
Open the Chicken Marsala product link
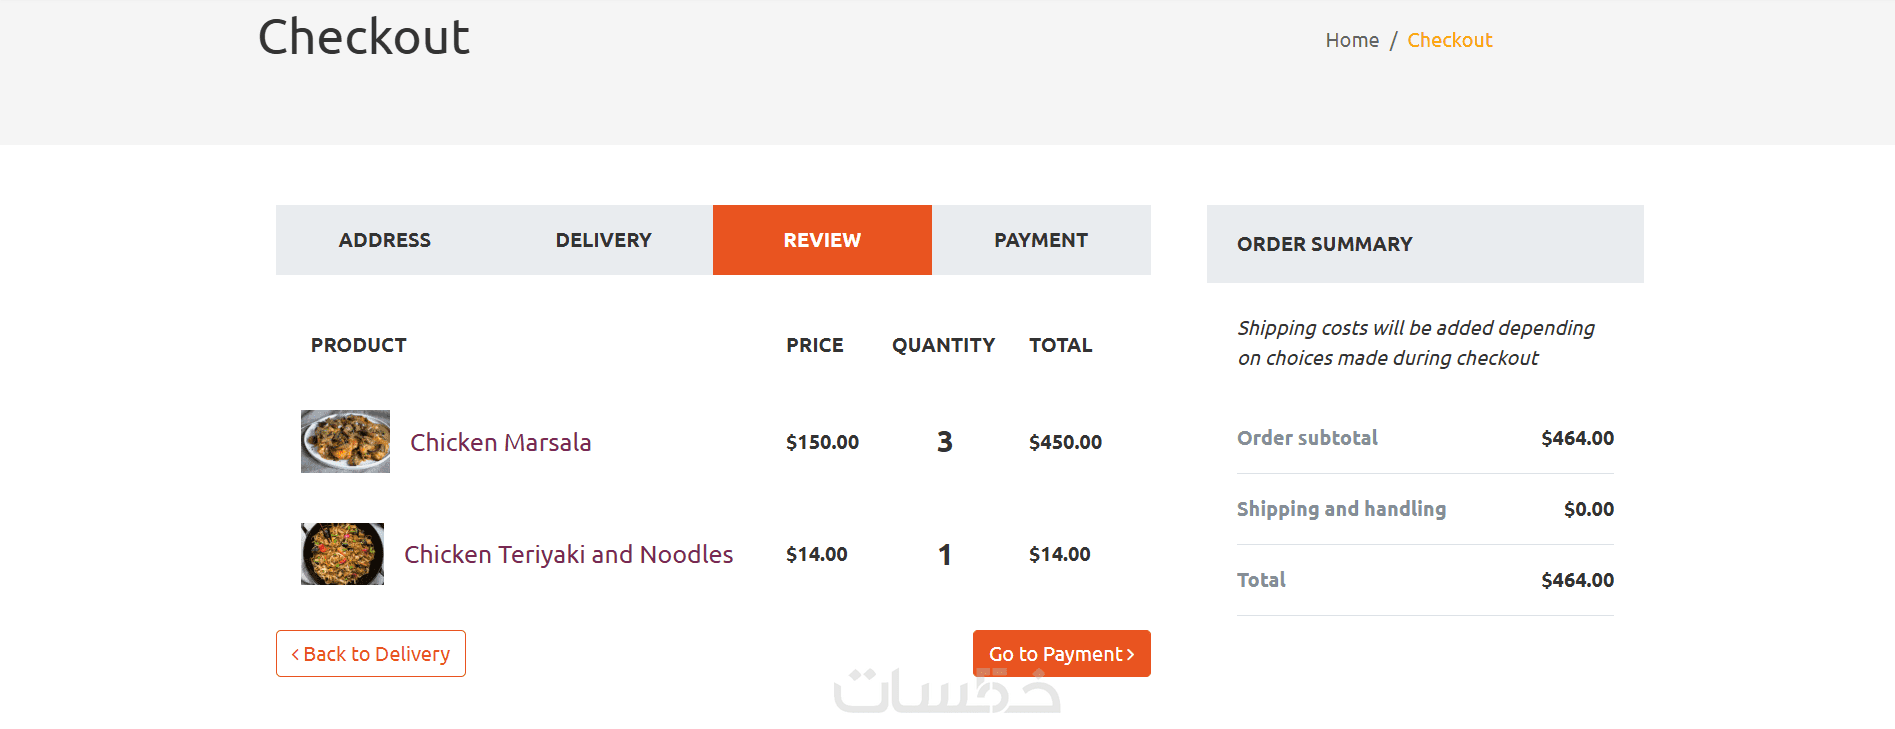click(x=500, y=442)
